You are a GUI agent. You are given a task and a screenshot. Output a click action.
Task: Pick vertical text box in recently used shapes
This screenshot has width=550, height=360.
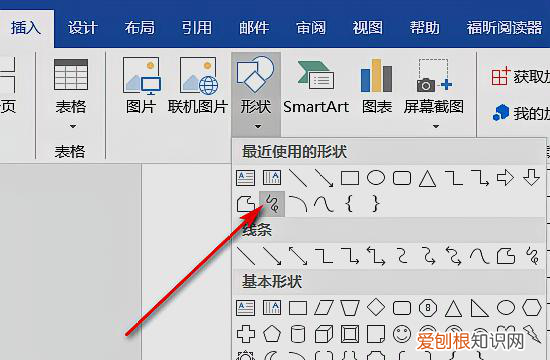point(272,178)
